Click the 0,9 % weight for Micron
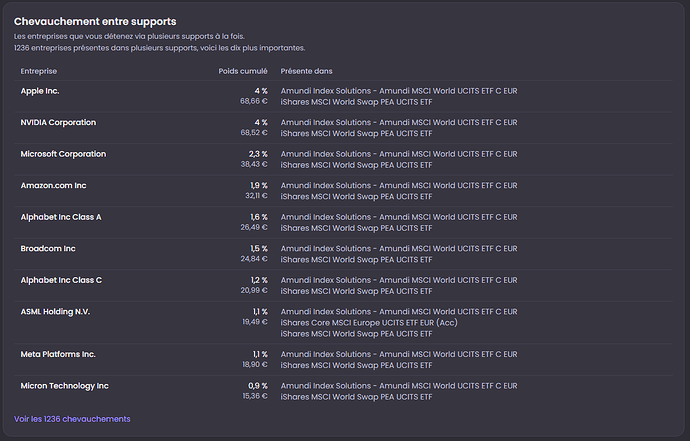This screenshot has width=690, height=441. pos(258,386)
